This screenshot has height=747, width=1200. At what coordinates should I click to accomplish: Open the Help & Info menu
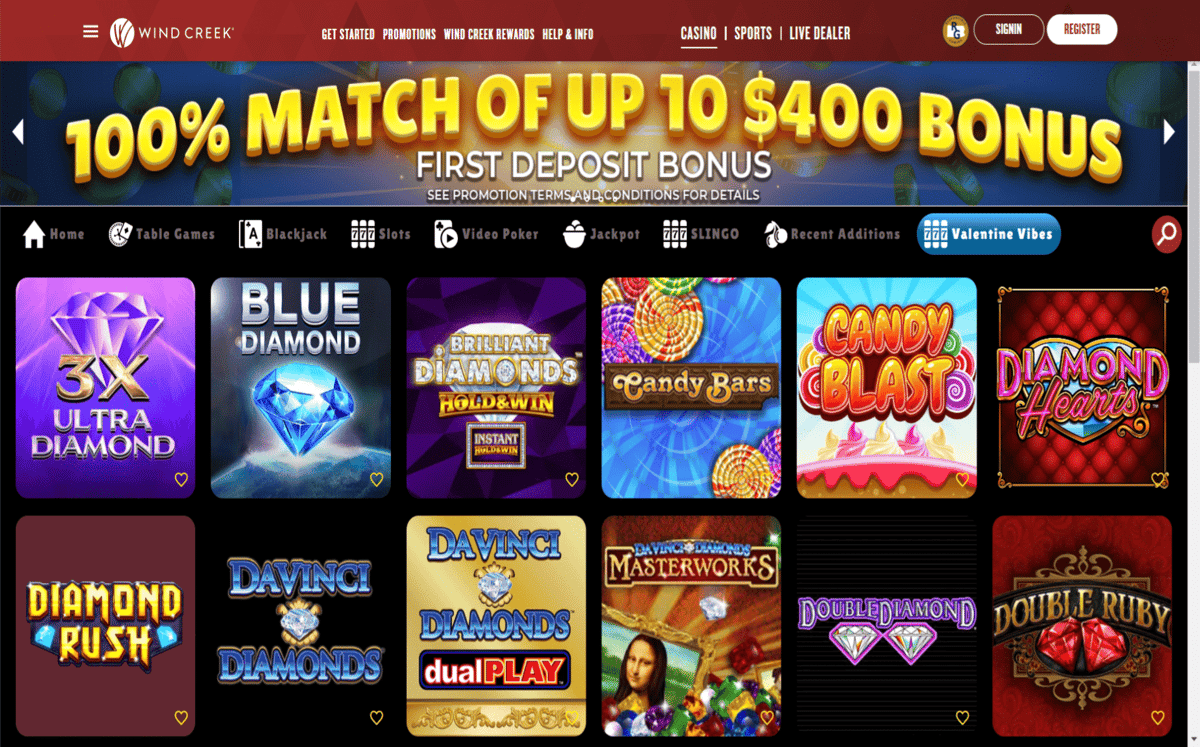tap(567, 34)
